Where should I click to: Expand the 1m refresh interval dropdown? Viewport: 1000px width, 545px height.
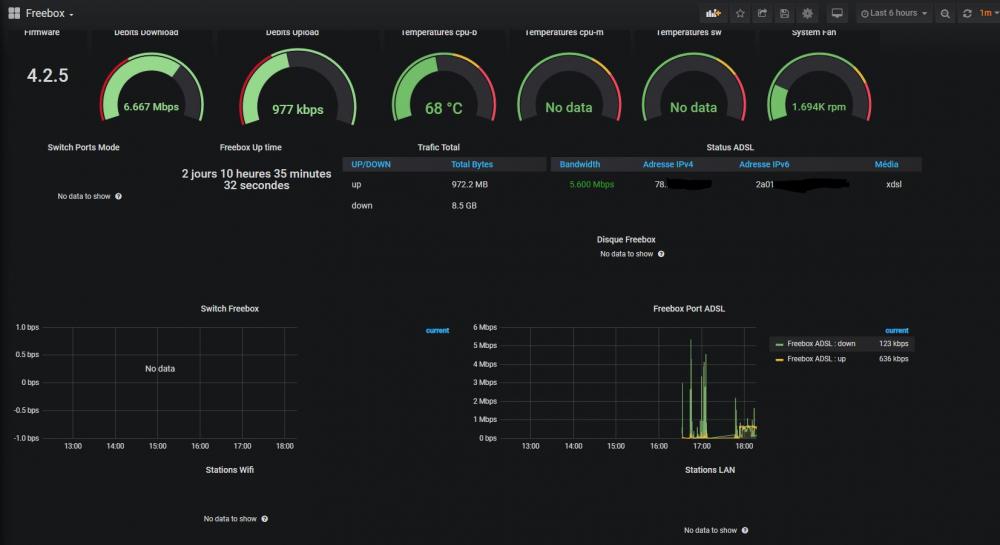[x=986, y=13]
